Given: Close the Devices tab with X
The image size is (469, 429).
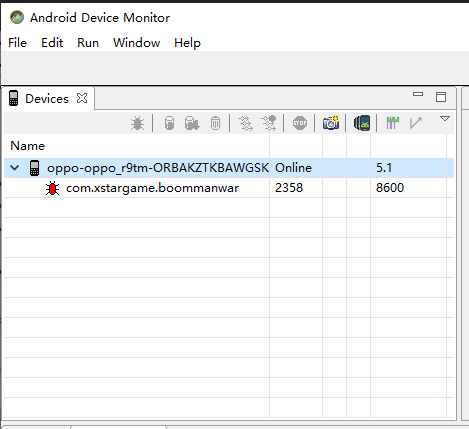Looking at the screenshot, I should pos(82,98).
